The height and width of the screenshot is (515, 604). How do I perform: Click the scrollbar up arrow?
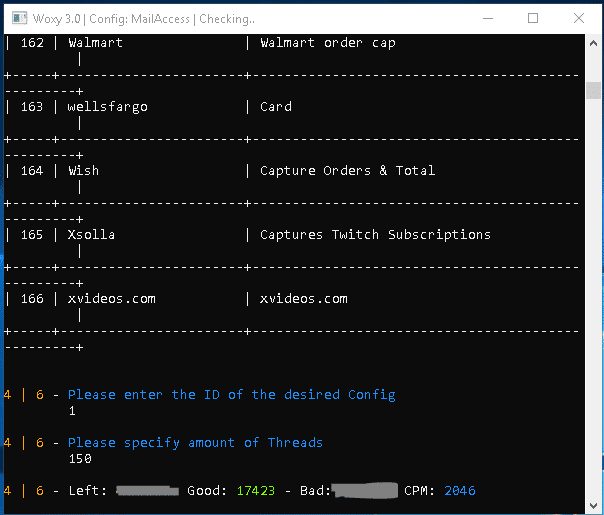pyautogui.click(x=594, y=44)
